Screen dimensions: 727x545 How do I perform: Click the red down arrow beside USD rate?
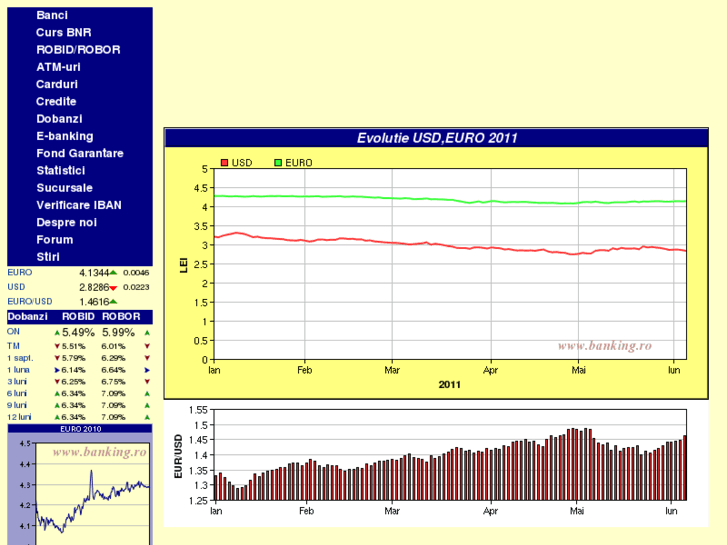(x=114, y=287)
